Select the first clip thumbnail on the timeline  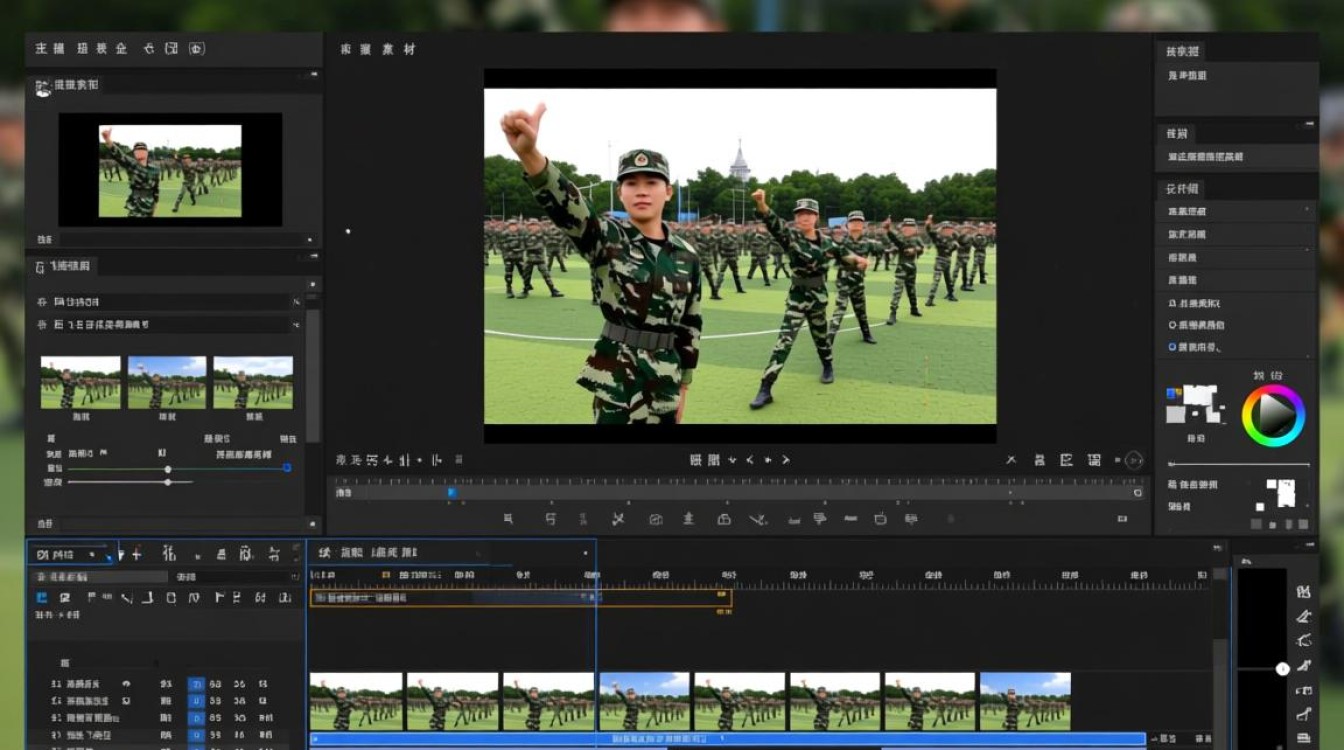click(356, 701)
